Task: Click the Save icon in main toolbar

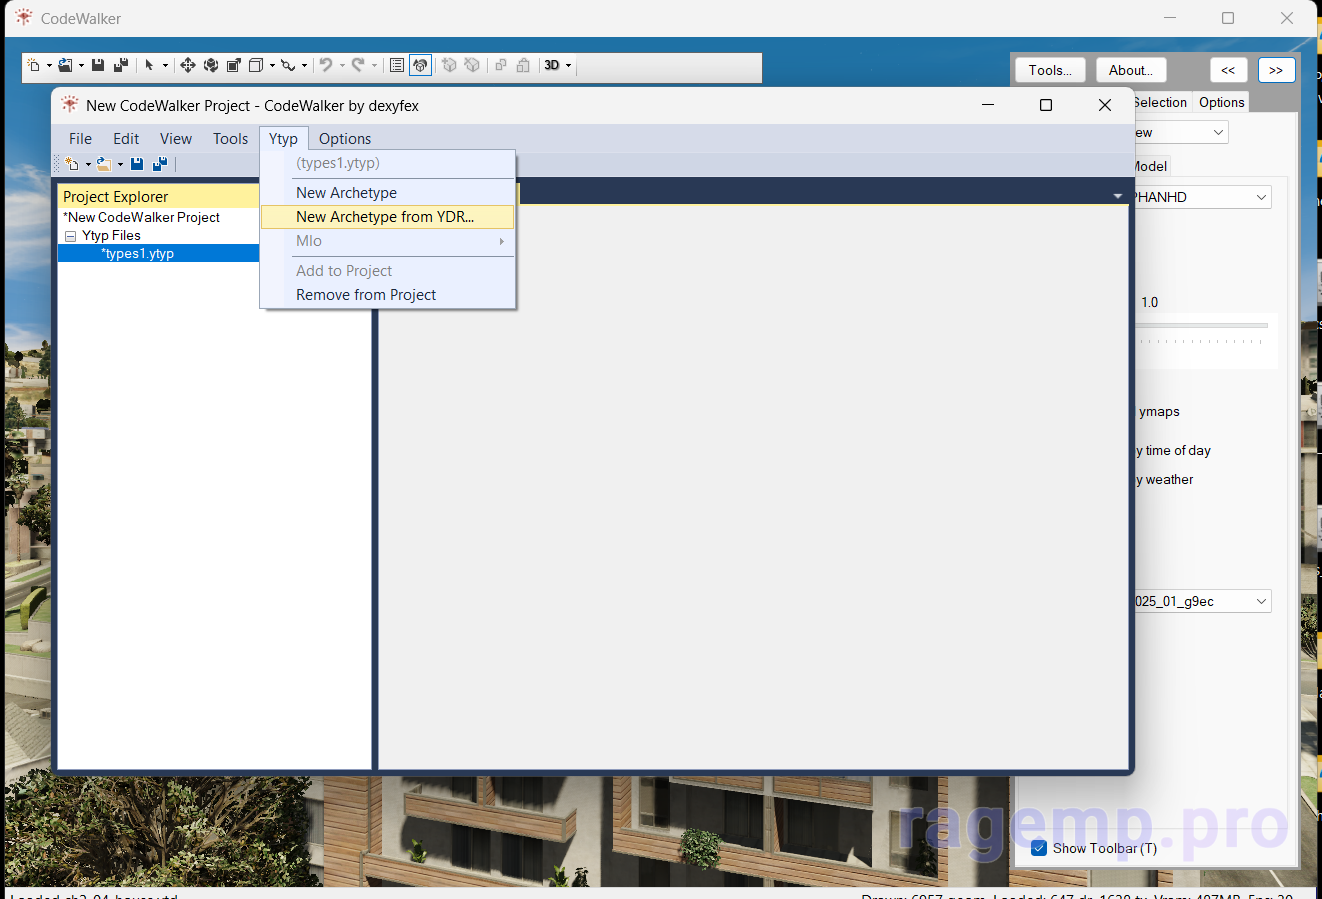Action: (x=98, y=66)
